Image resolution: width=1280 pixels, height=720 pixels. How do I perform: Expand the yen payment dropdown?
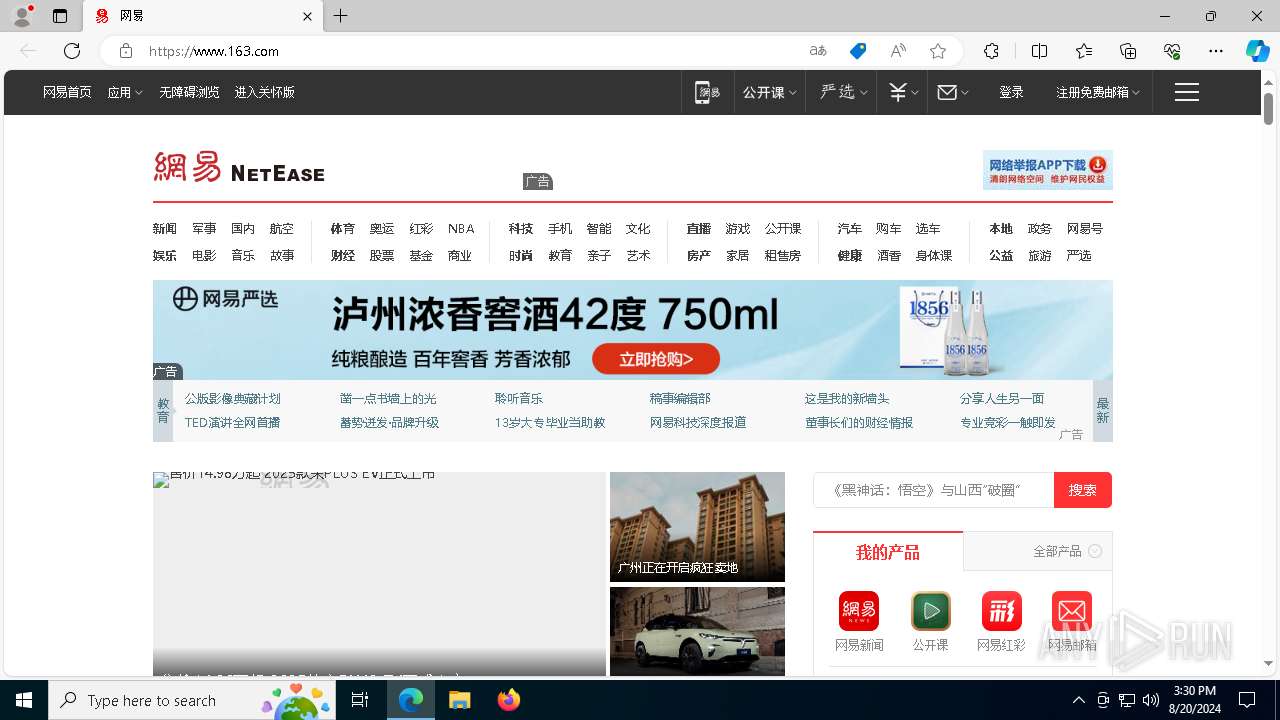(903, 92)
